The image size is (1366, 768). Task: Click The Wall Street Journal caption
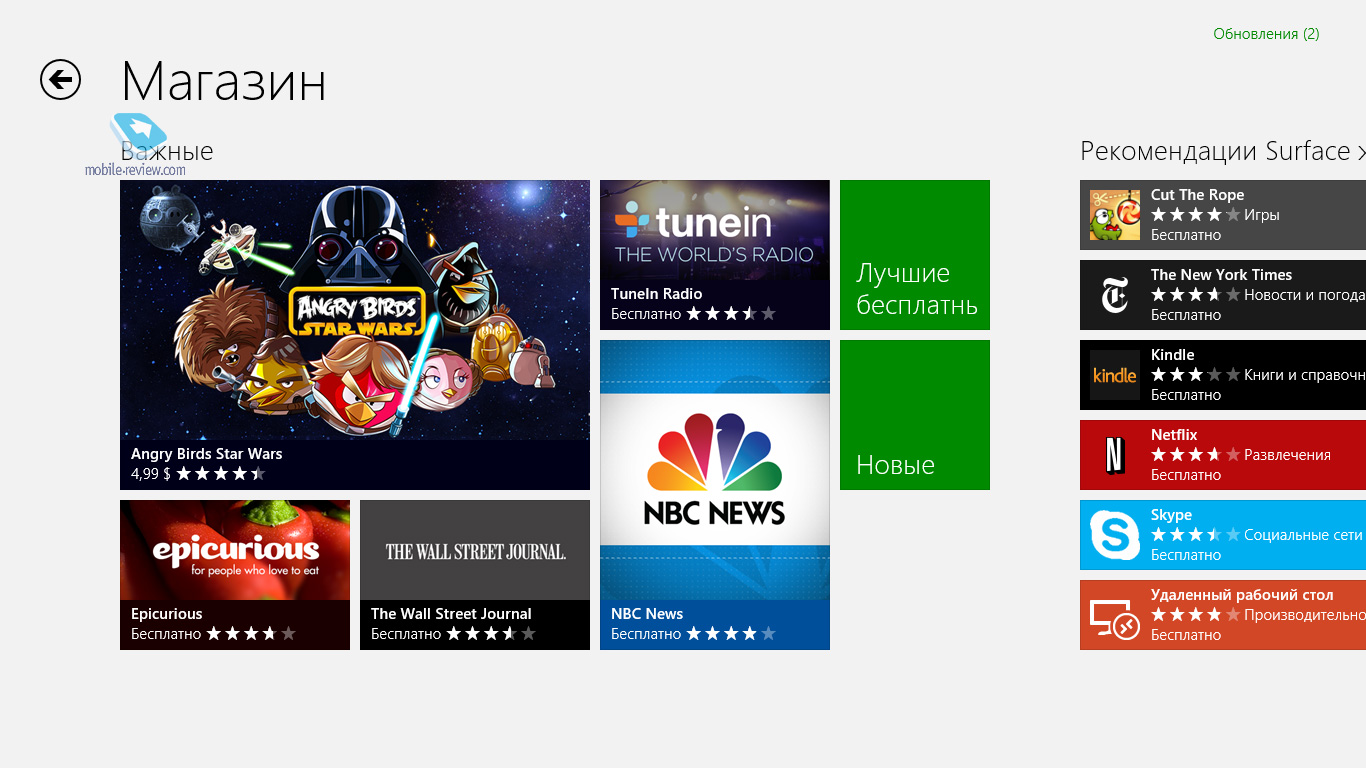click(451, 614)
